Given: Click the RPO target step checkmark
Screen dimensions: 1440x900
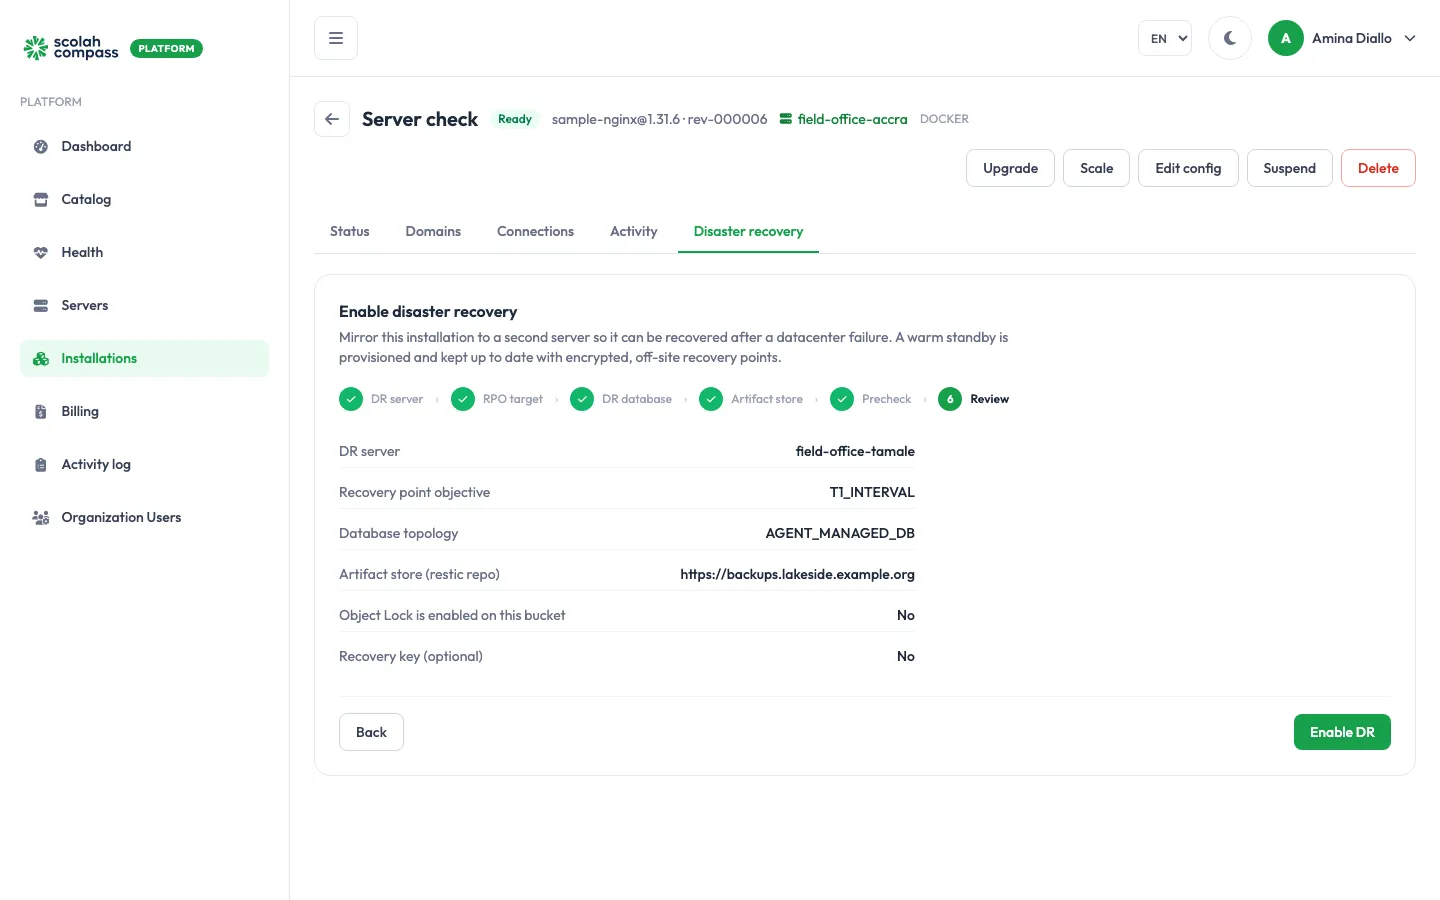Looking at the screenshot, I should [x=463, y=399].
